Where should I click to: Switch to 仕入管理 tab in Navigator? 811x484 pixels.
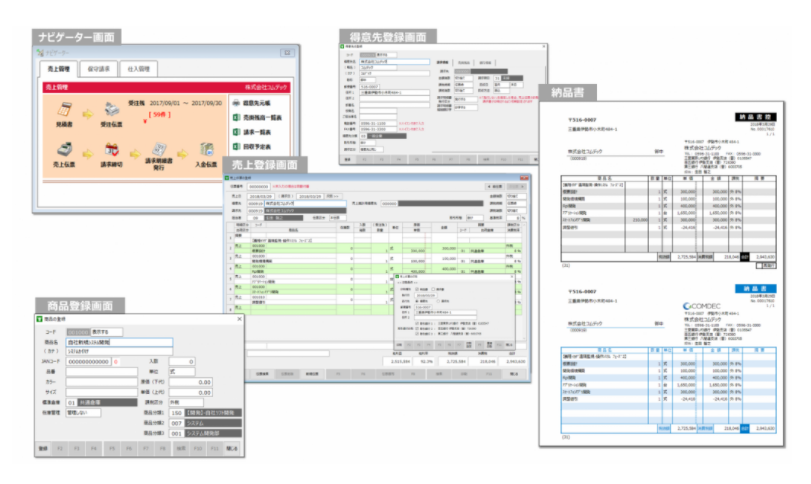click(x=139, y=69)
